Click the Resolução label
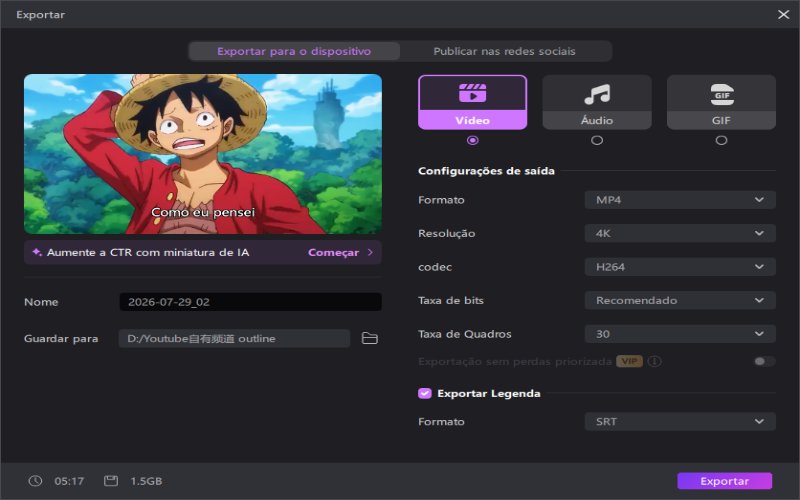This screenshot has height=500, width=800. pyautogui.click(x=446, y=234)
